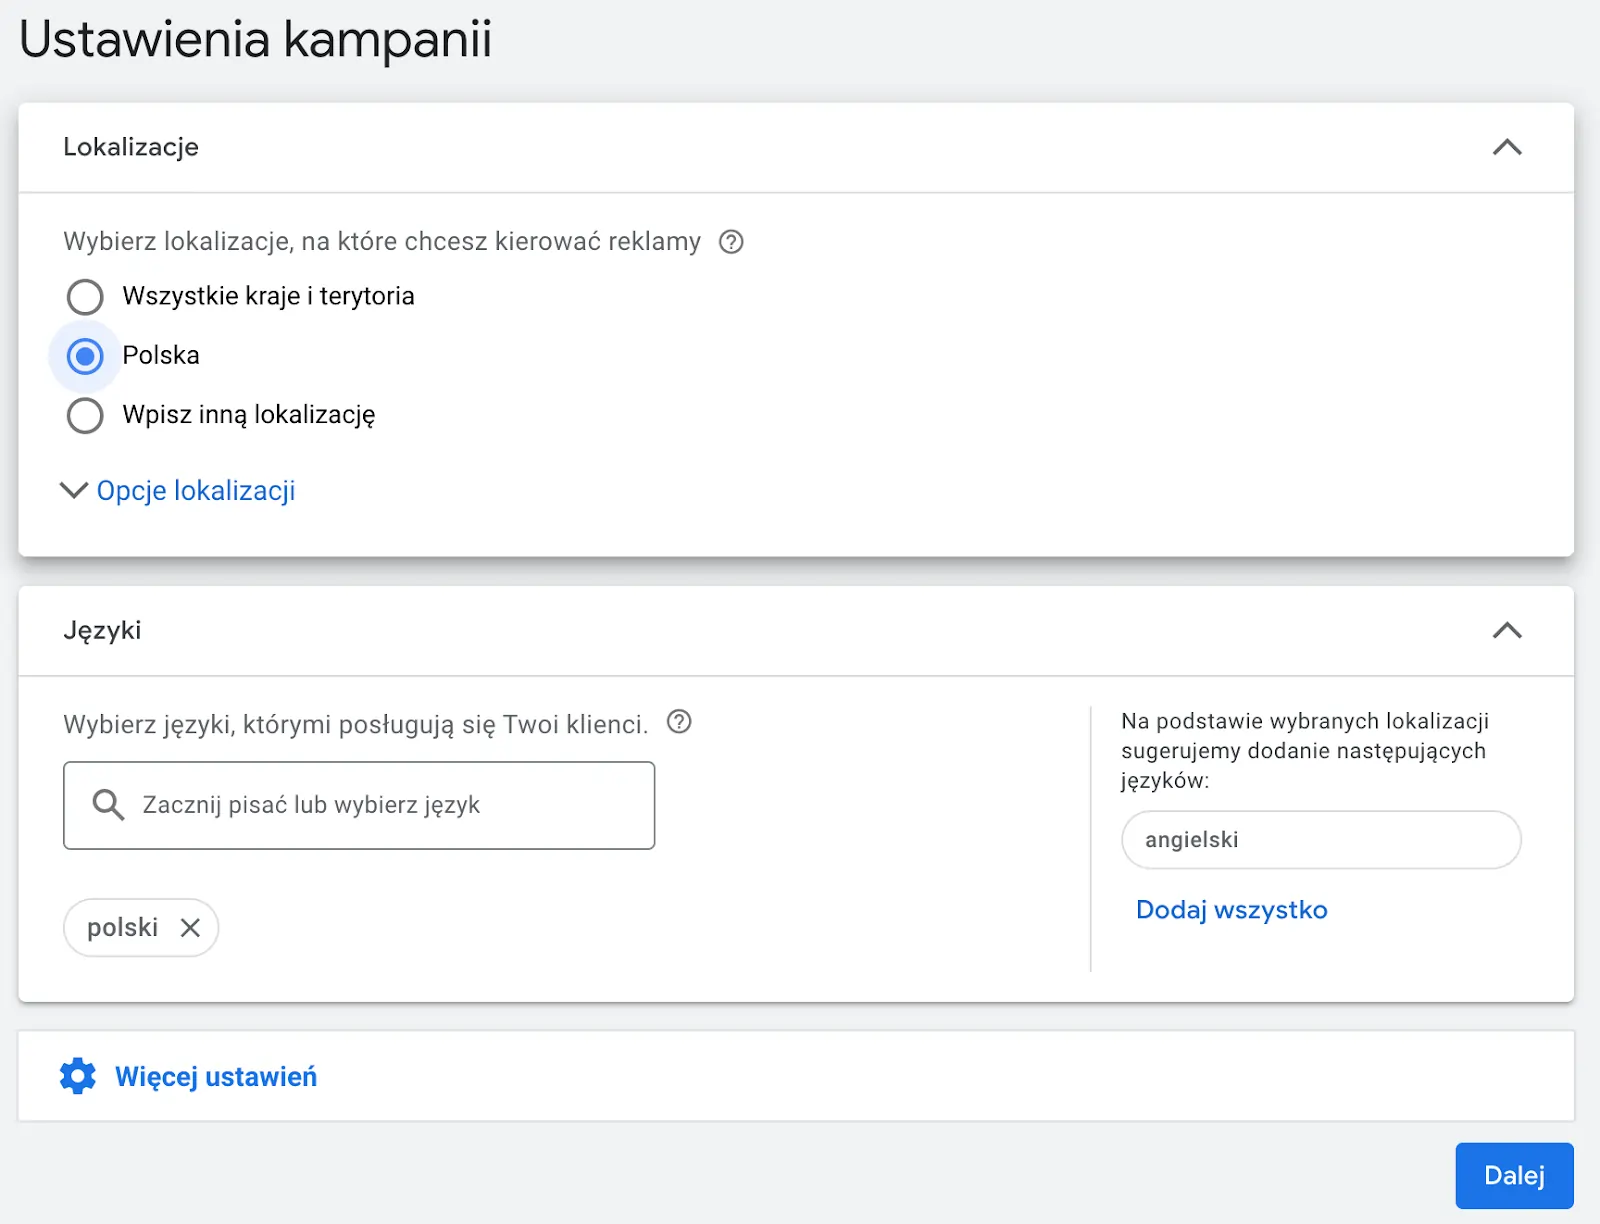
Task: Open the Opcje lokalizacji link
Action: (x=196, y=491)
